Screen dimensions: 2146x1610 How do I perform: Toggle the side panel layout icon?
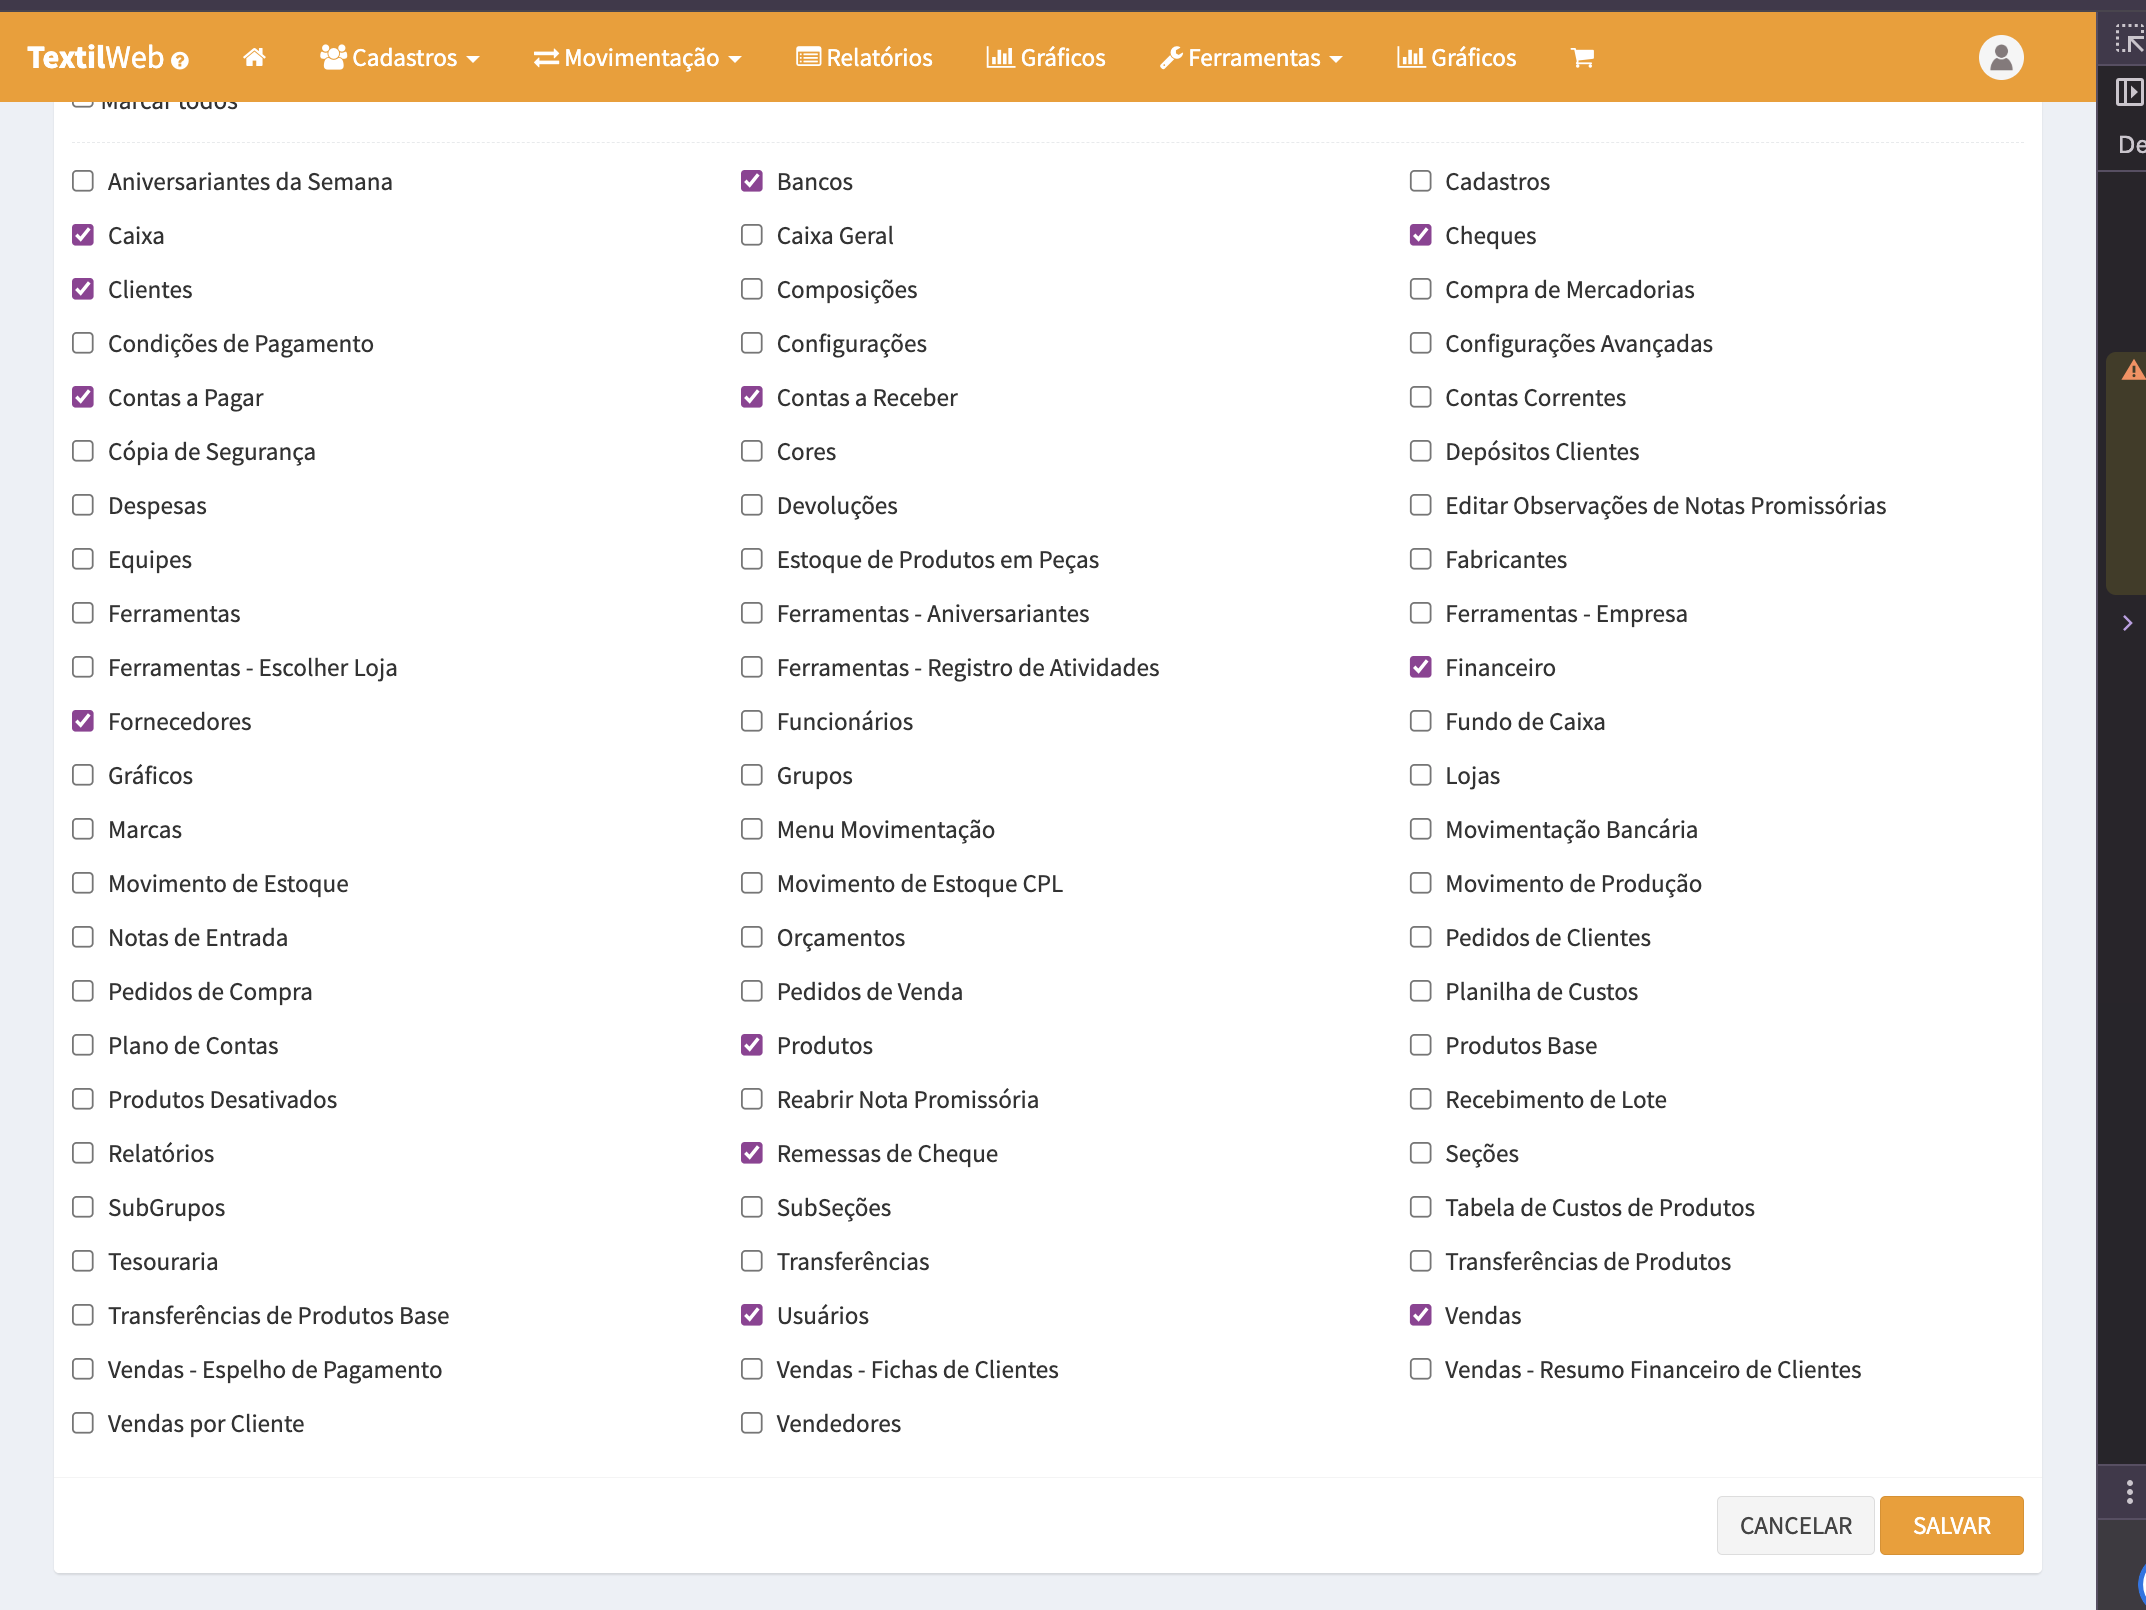[2129, 92]
